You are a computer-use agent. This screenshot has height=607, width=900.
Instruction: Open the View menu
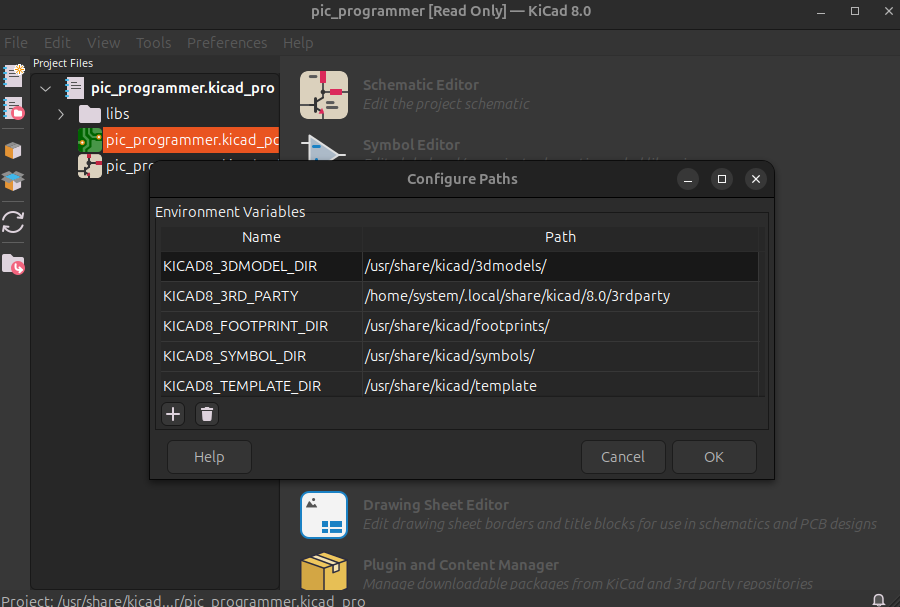[x=103, y=43]
